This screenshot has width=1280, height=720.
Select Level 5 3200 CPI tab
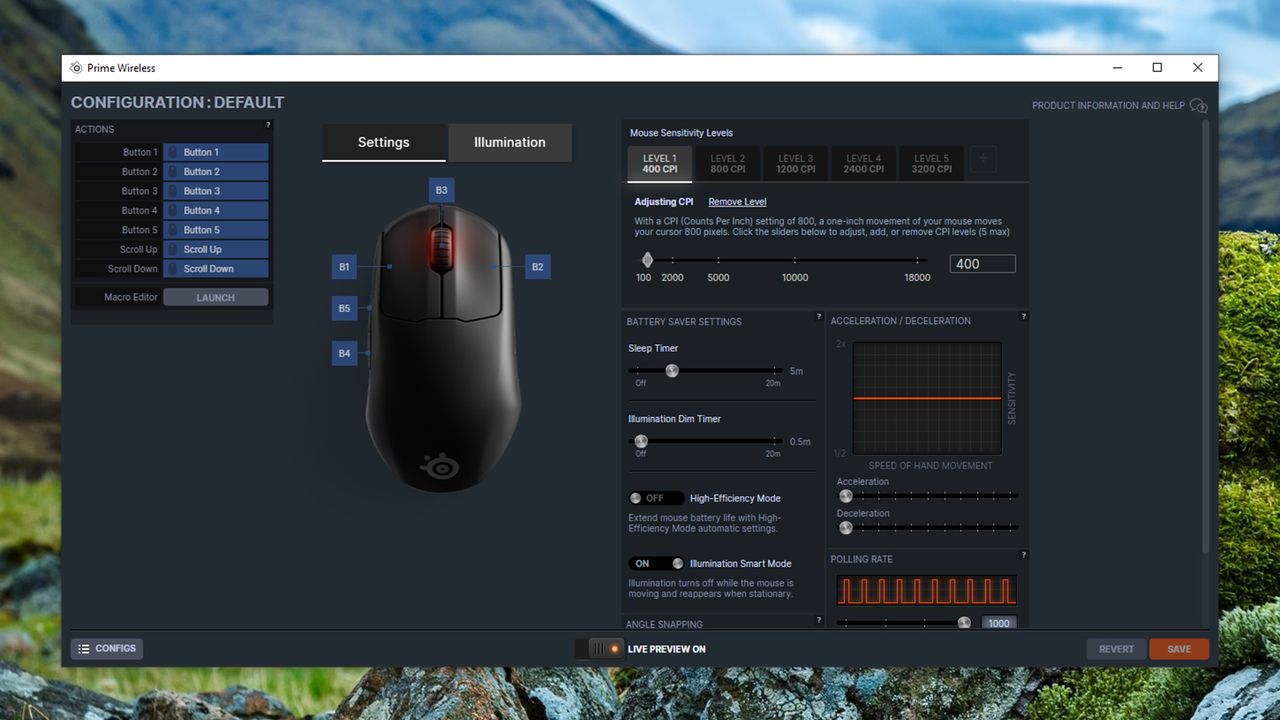[x=932, y=164]
